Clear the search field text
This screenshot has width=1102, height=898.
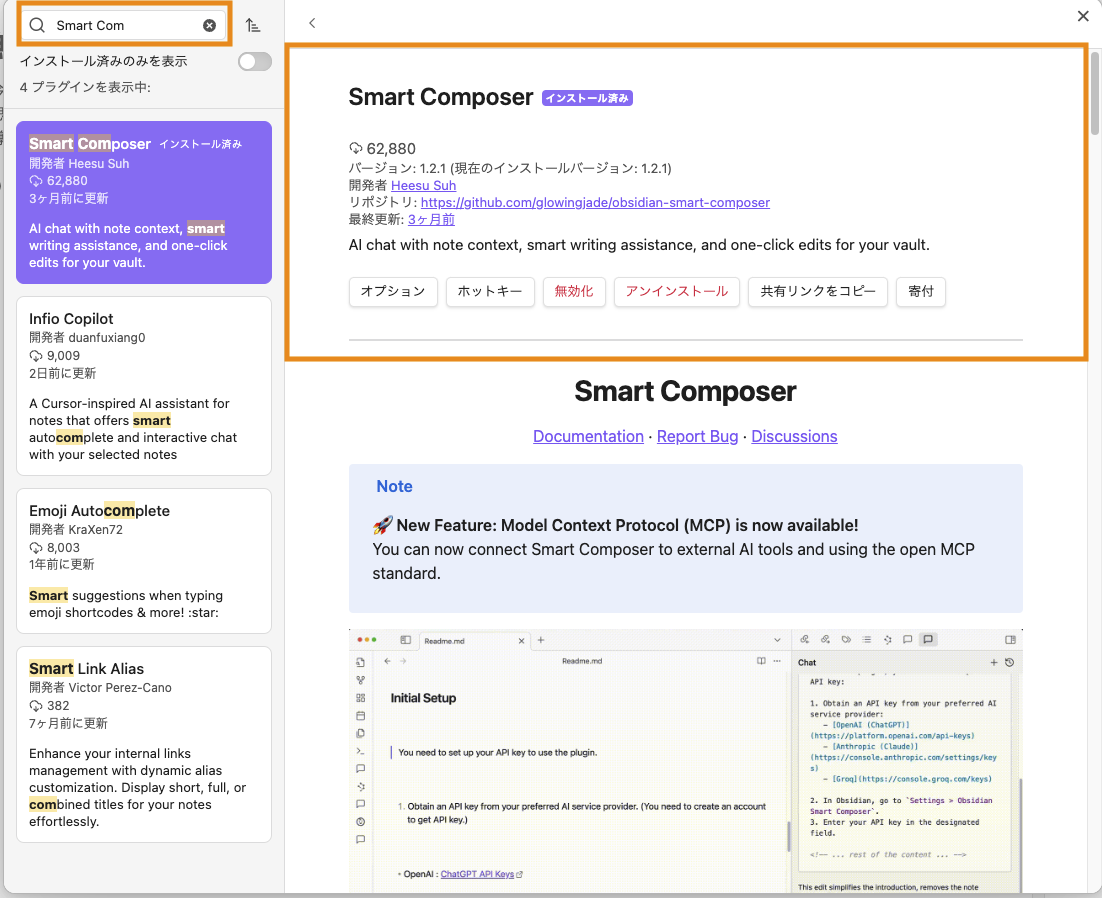click(x=209, y=25)
